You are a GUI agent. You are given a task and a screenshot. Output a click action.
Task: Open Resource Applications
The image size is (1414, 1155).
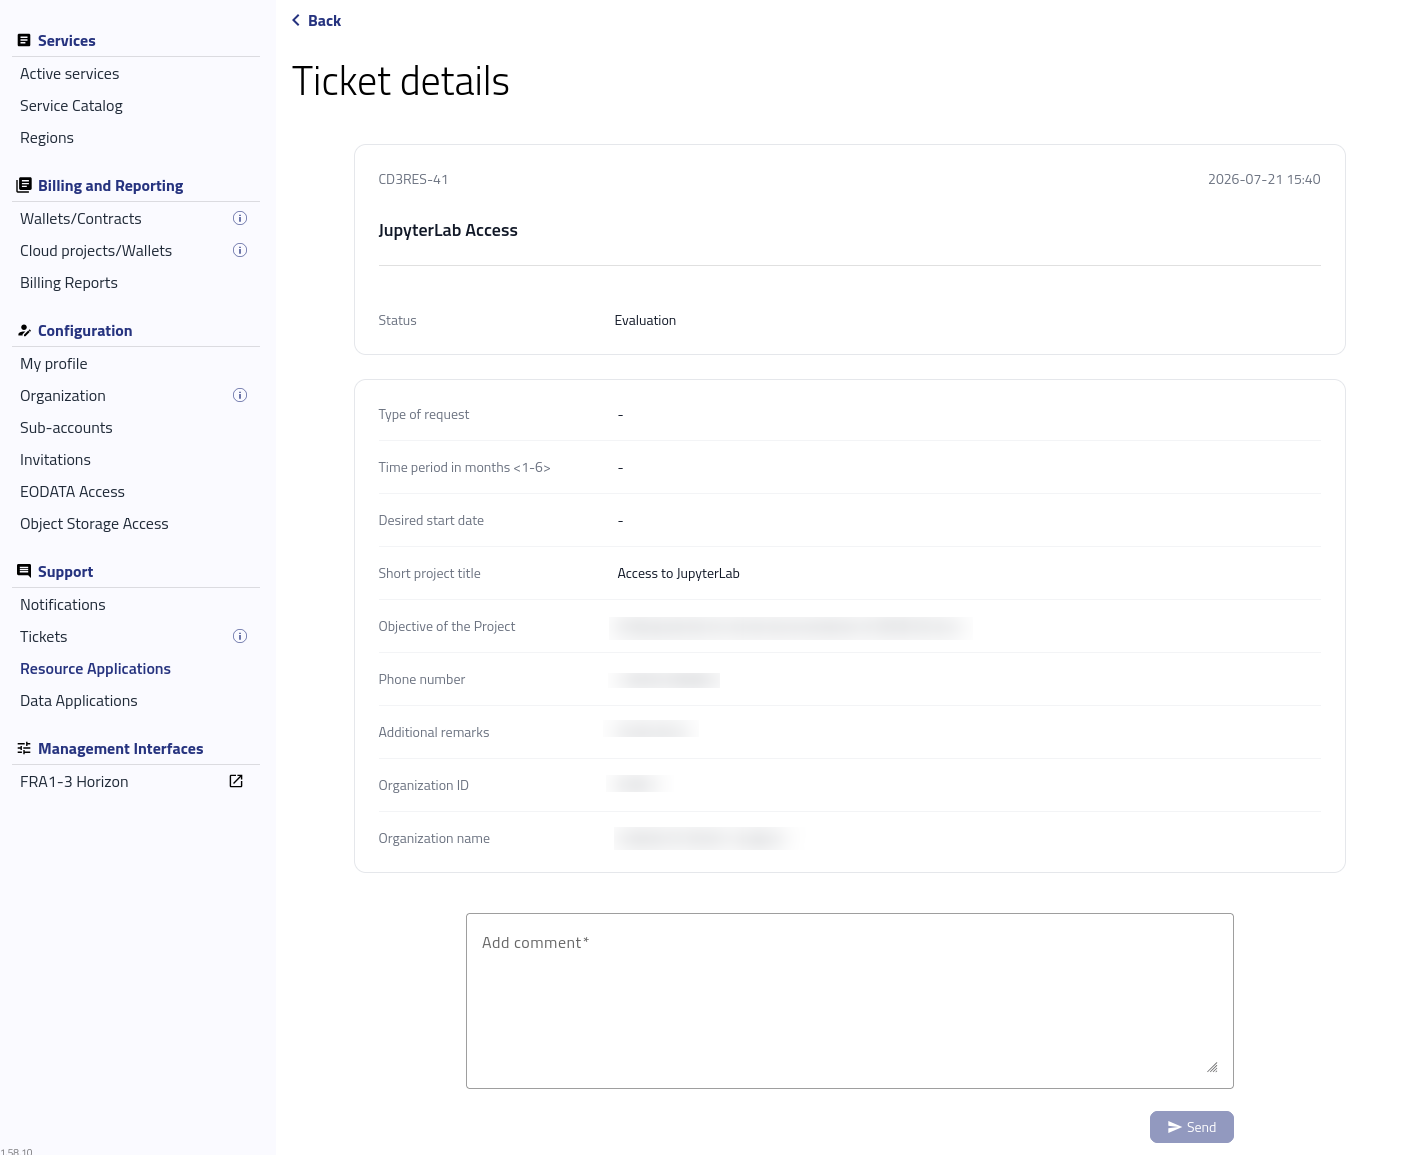point(95,669)
